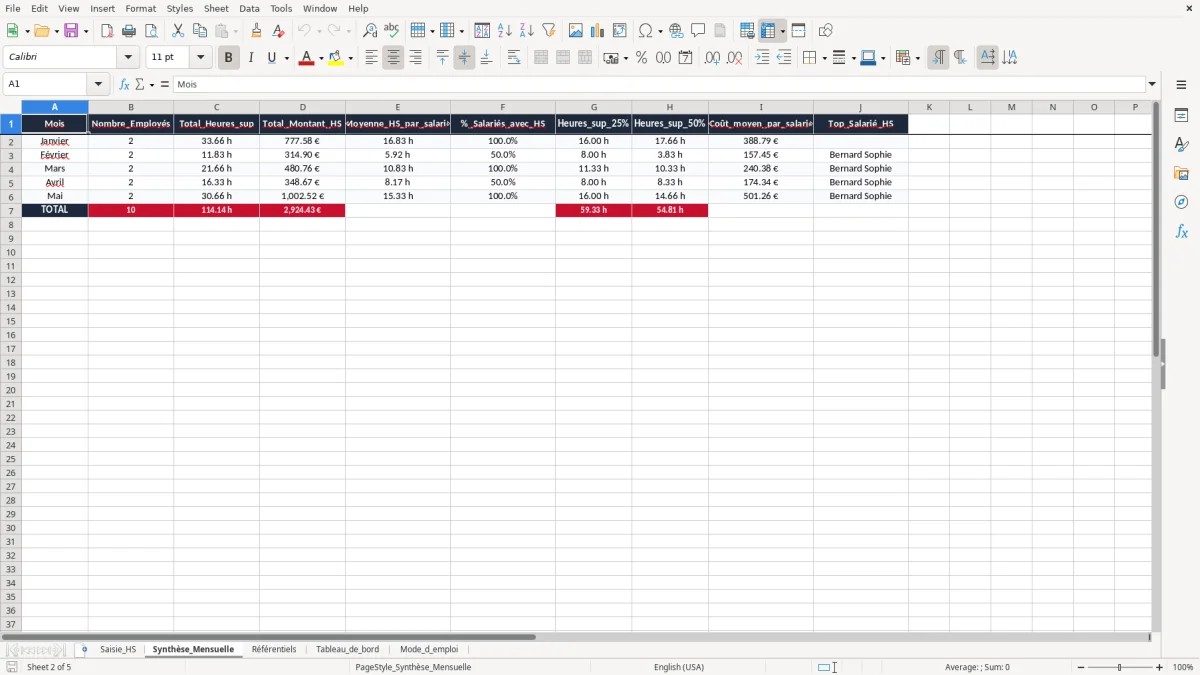Open the Conditional Formatting dropdown arrow
Image resolution: width=1200 pixels, height=675 pixels.
click(x=917, y=58)
